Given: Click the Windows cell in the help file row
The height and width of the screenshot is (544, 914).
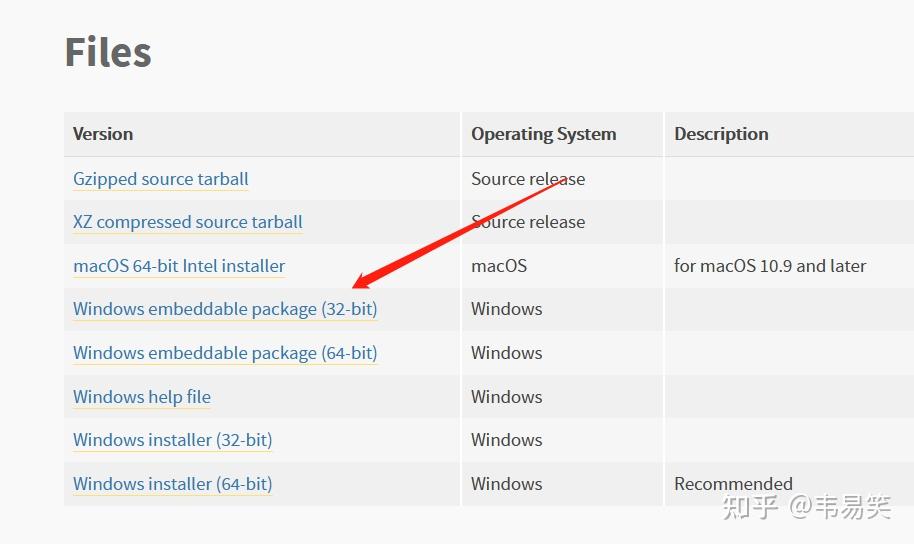Looking at the screenshot, I should pyautogui.click(x=506, y=397).
